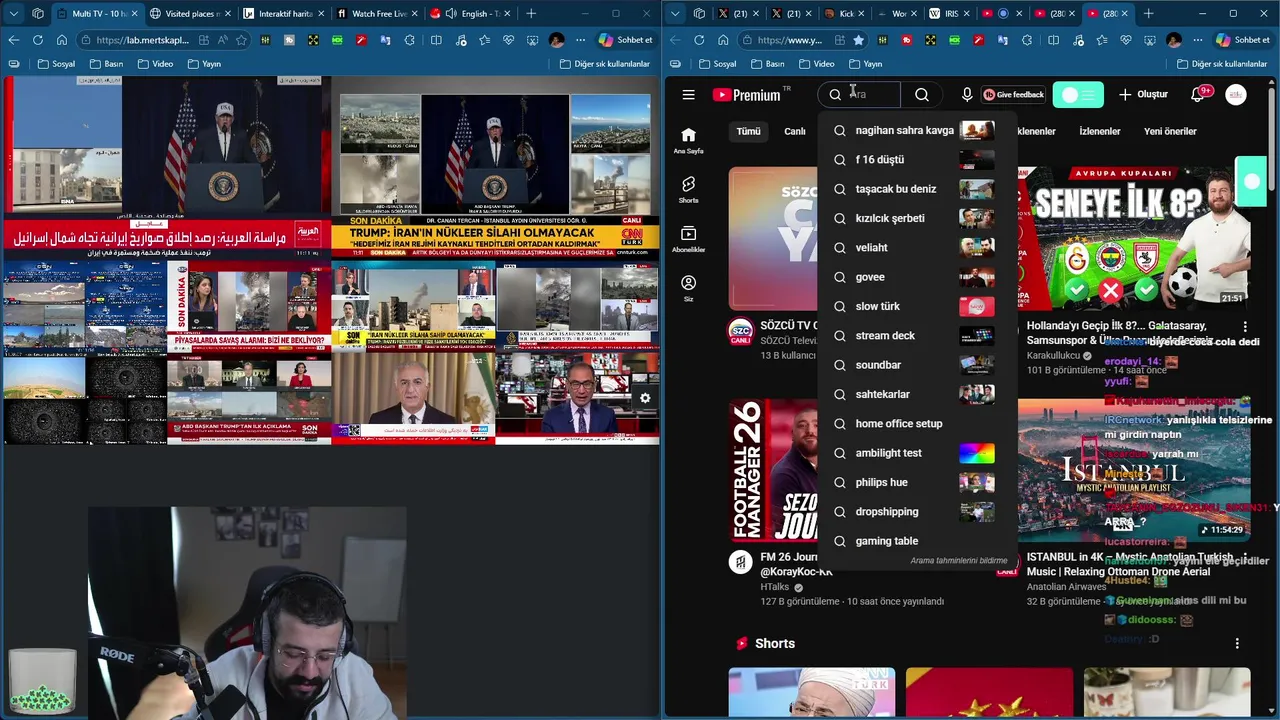Viewport: 1280px width, 720px height.
Task: Open Shorts from YouTube sidebar
Action: coord(688,190)
